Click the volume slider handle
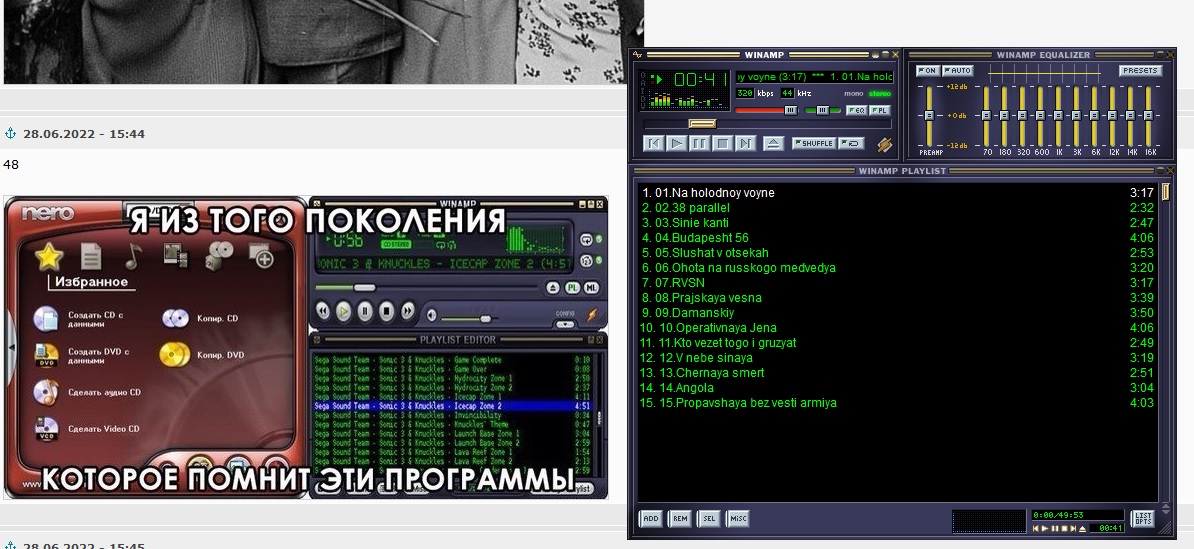The image size is (1194, 549). click(790, 110)
